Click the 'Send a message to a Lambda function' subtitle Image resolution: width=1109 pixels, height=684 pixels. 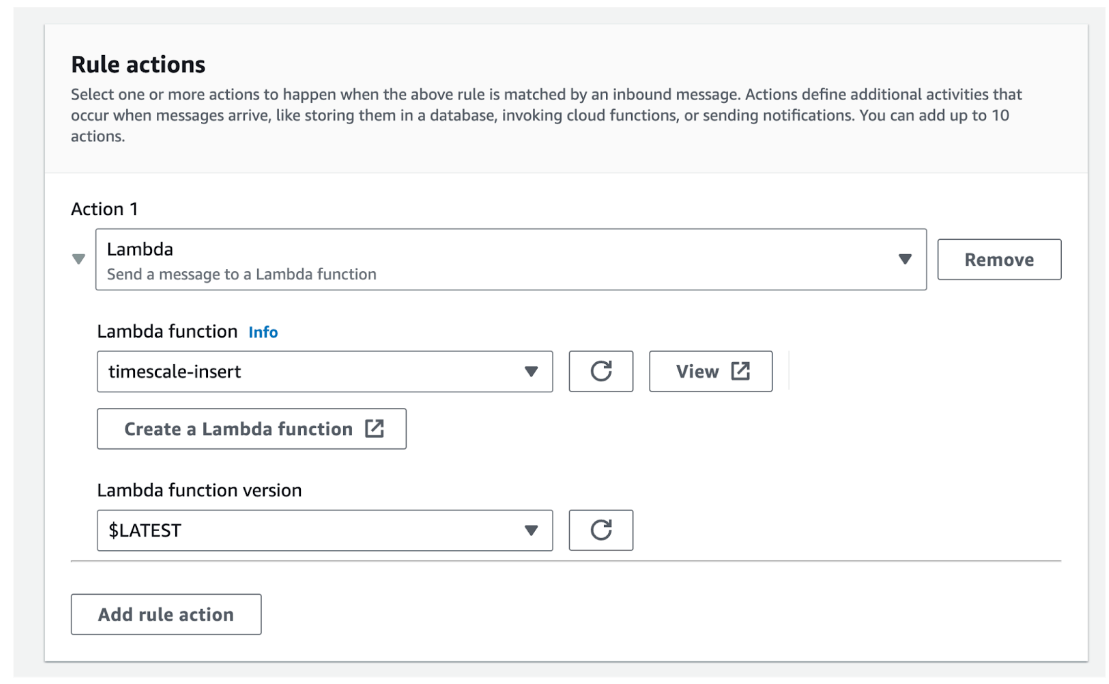point(242,274)
